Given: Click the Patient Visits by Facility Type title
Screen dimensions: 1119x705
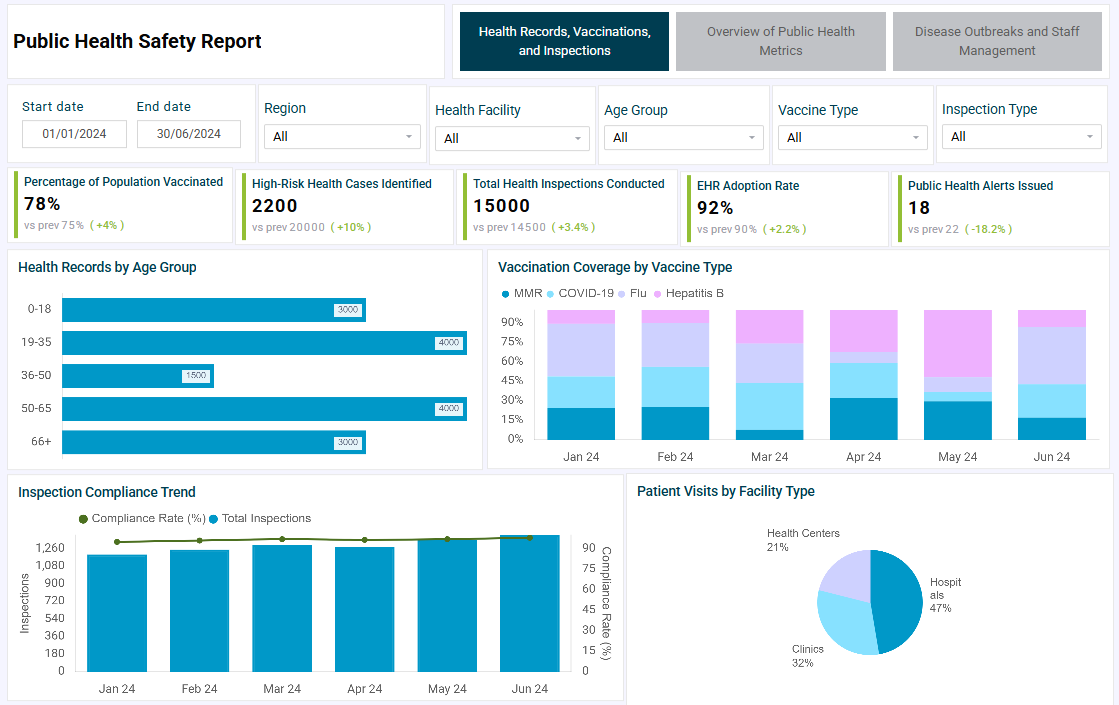Looking at the screenshot, I should (726, 492).
